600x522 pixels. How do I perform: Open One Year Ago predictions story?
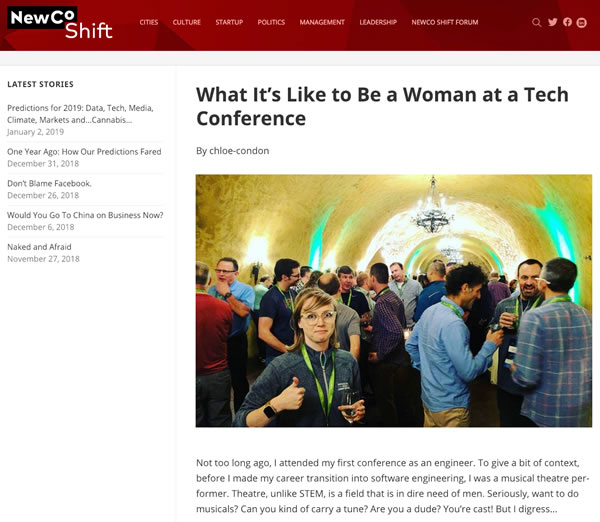pyautogui.click(x=84, y=152)
